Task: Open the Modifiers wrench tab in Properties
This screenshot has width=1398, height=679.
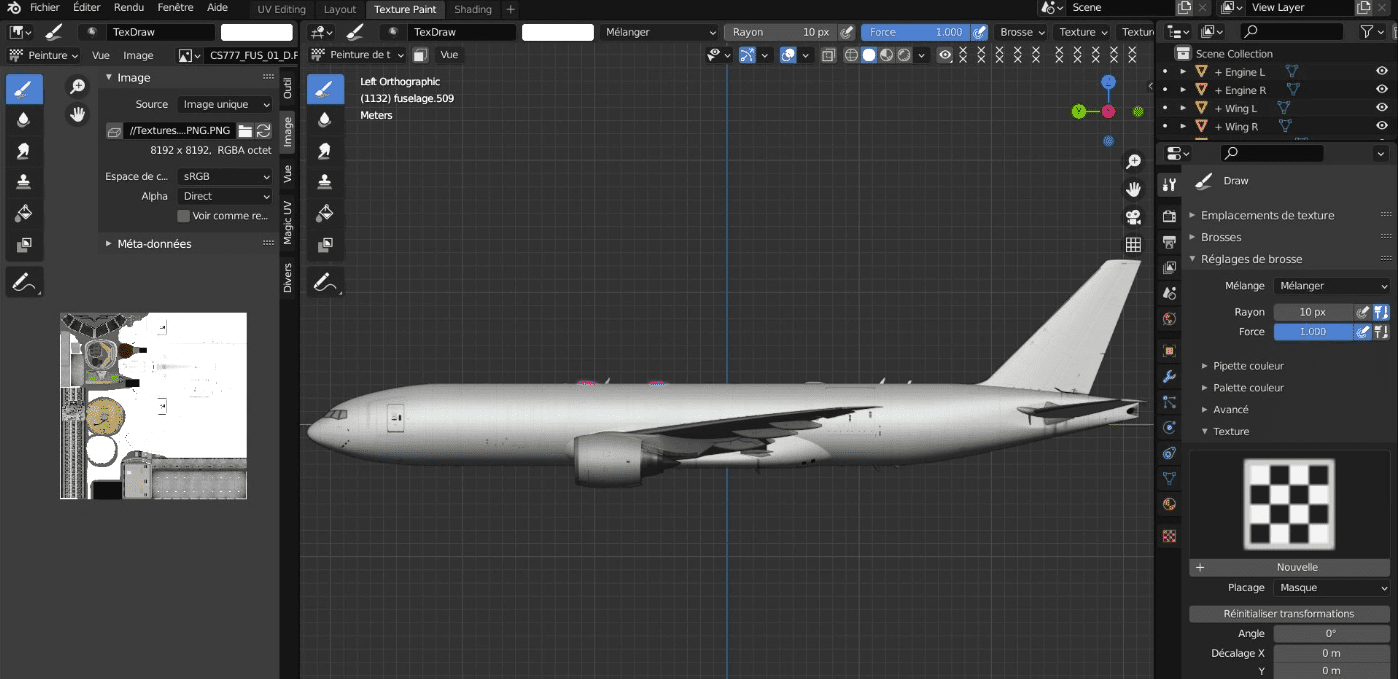Action: 1169,377
